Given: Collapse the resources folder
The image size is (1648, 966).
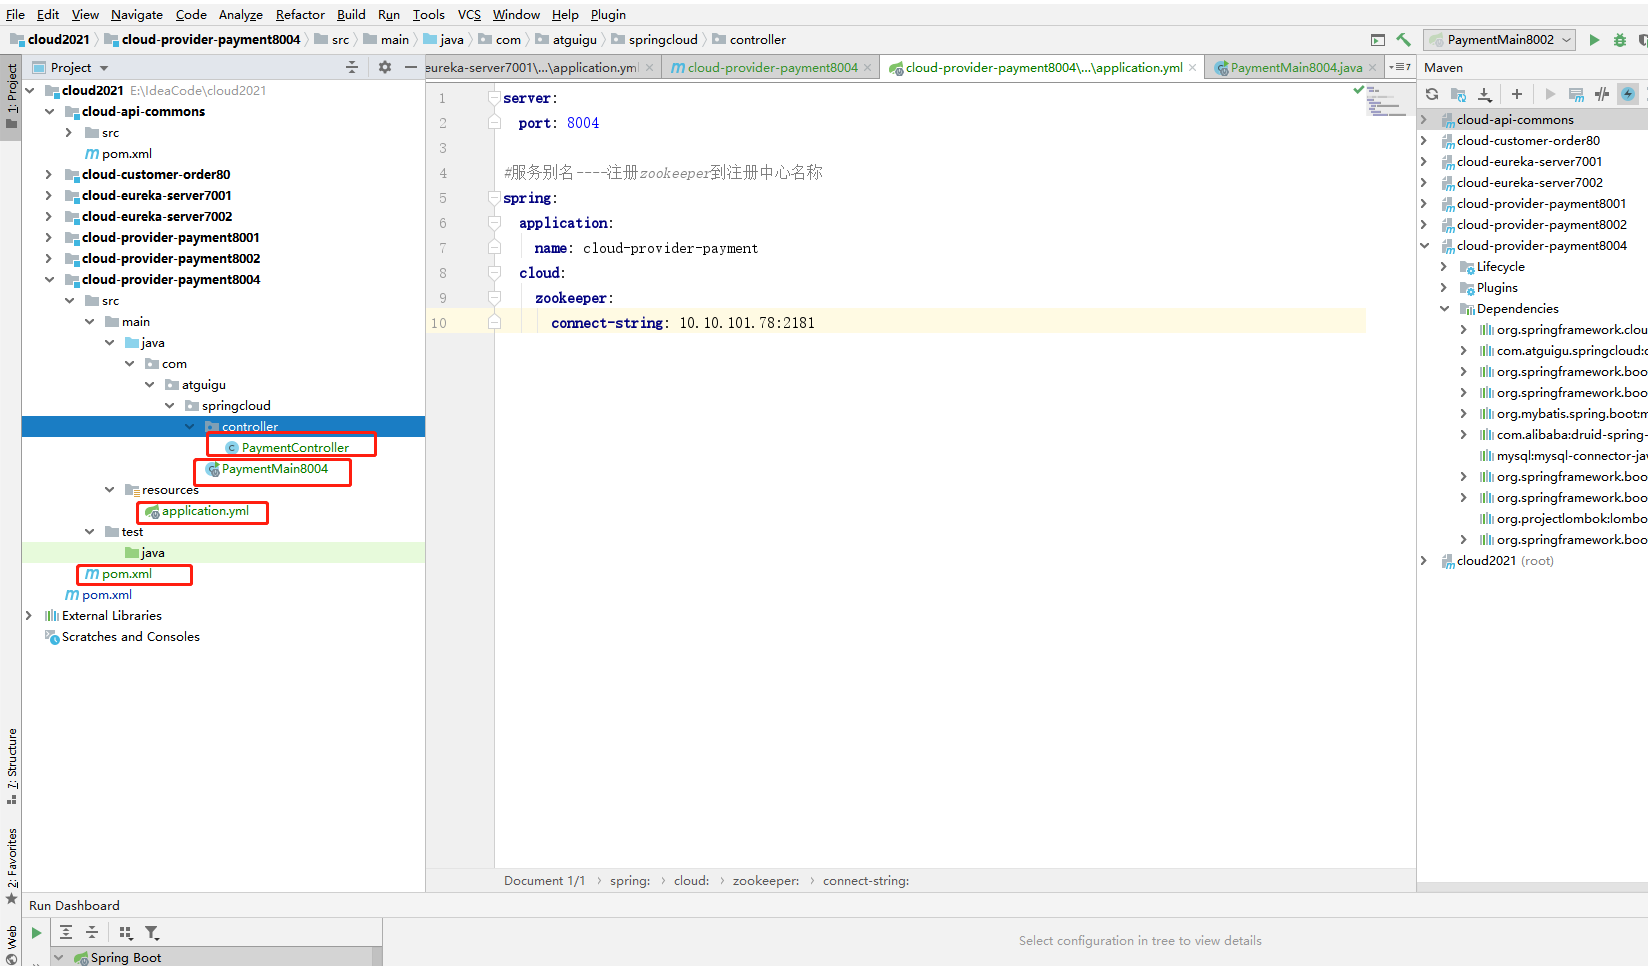Looking at the screenshot, I should click(109, 489).
